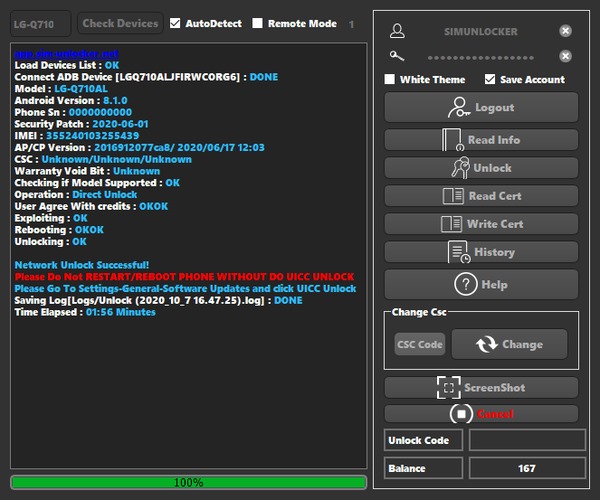The width and height of the screenshot is (600, 500).
Task: Toggle the AutoDetect checkbox
Action: click(x=175, y=23)
